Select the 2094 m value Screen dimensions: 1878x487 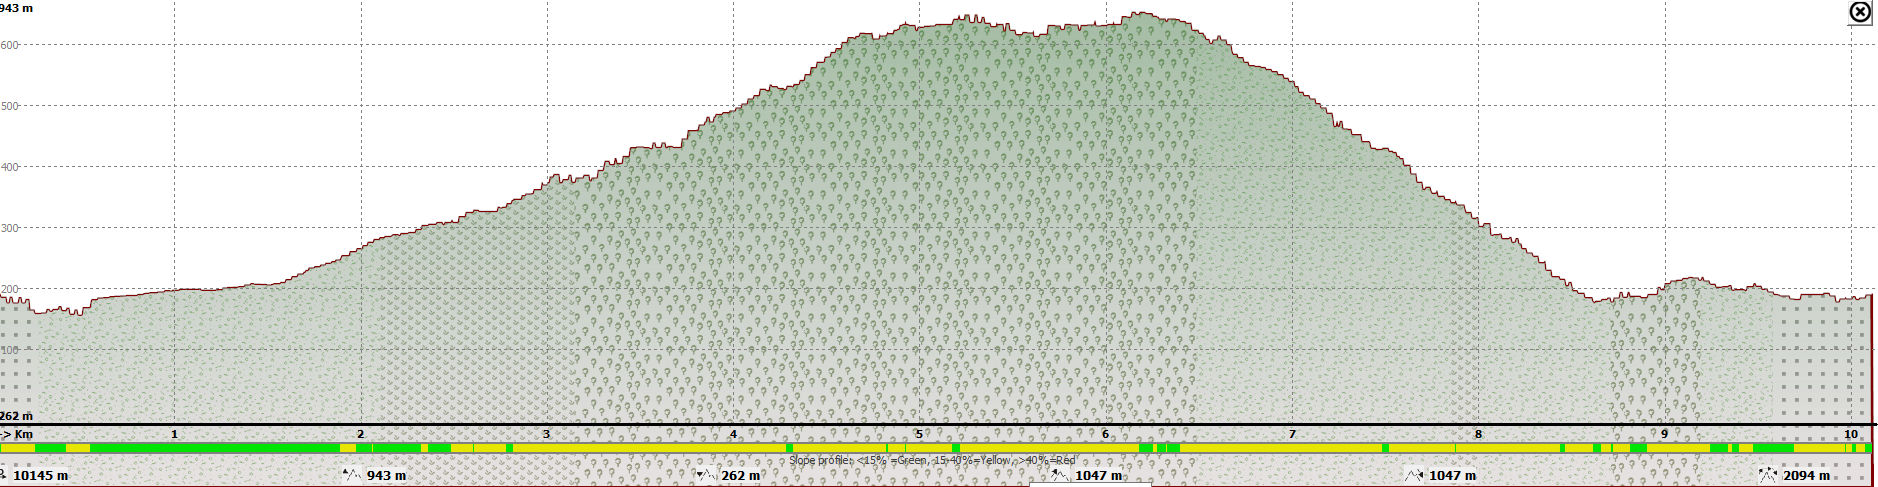pos(1807,476)
